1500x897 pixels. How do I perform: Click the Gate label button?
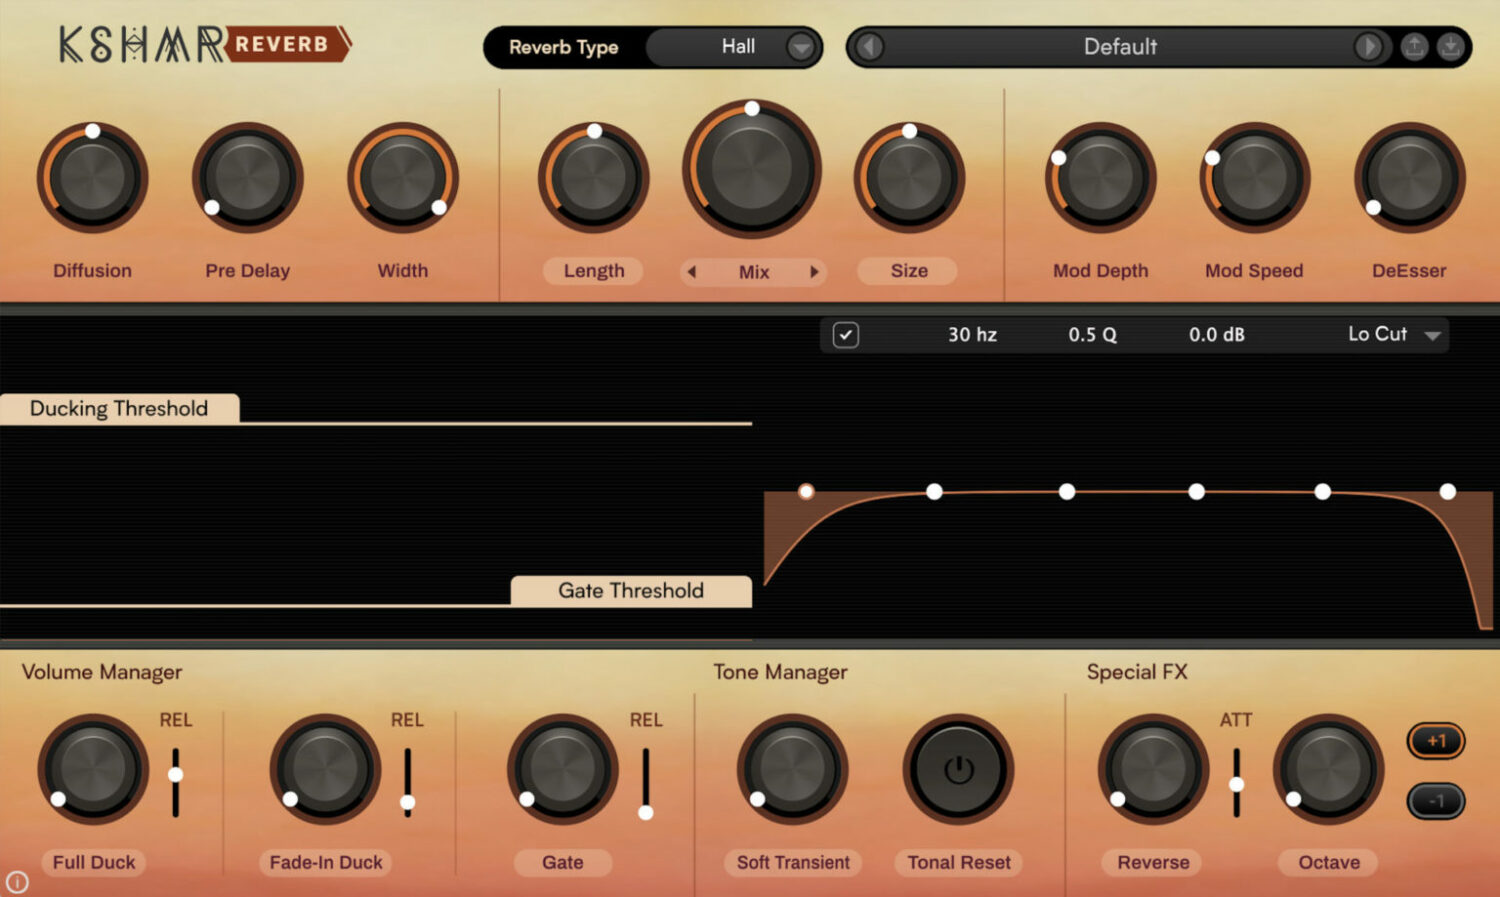(x=563, y=862)
